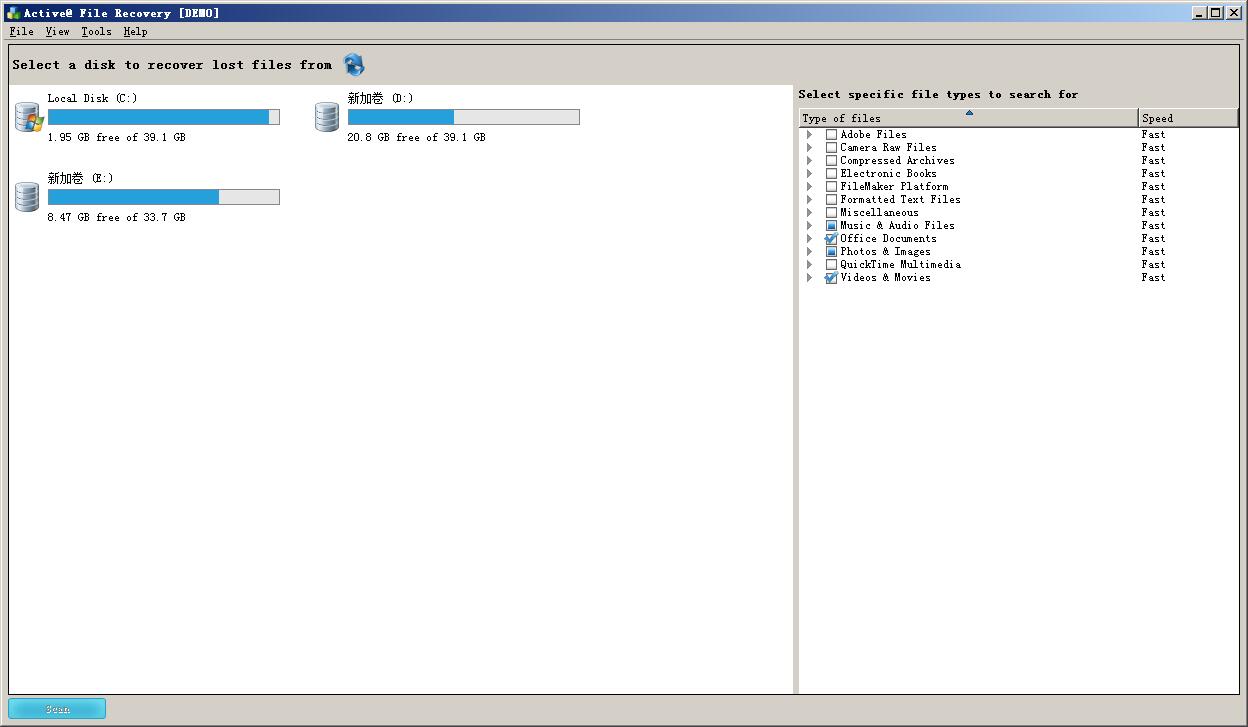Viewport: 1248px width, 727px height.
Task: Uncheck the Videos & Movies checkbox
Action: [x=831, y=278]
